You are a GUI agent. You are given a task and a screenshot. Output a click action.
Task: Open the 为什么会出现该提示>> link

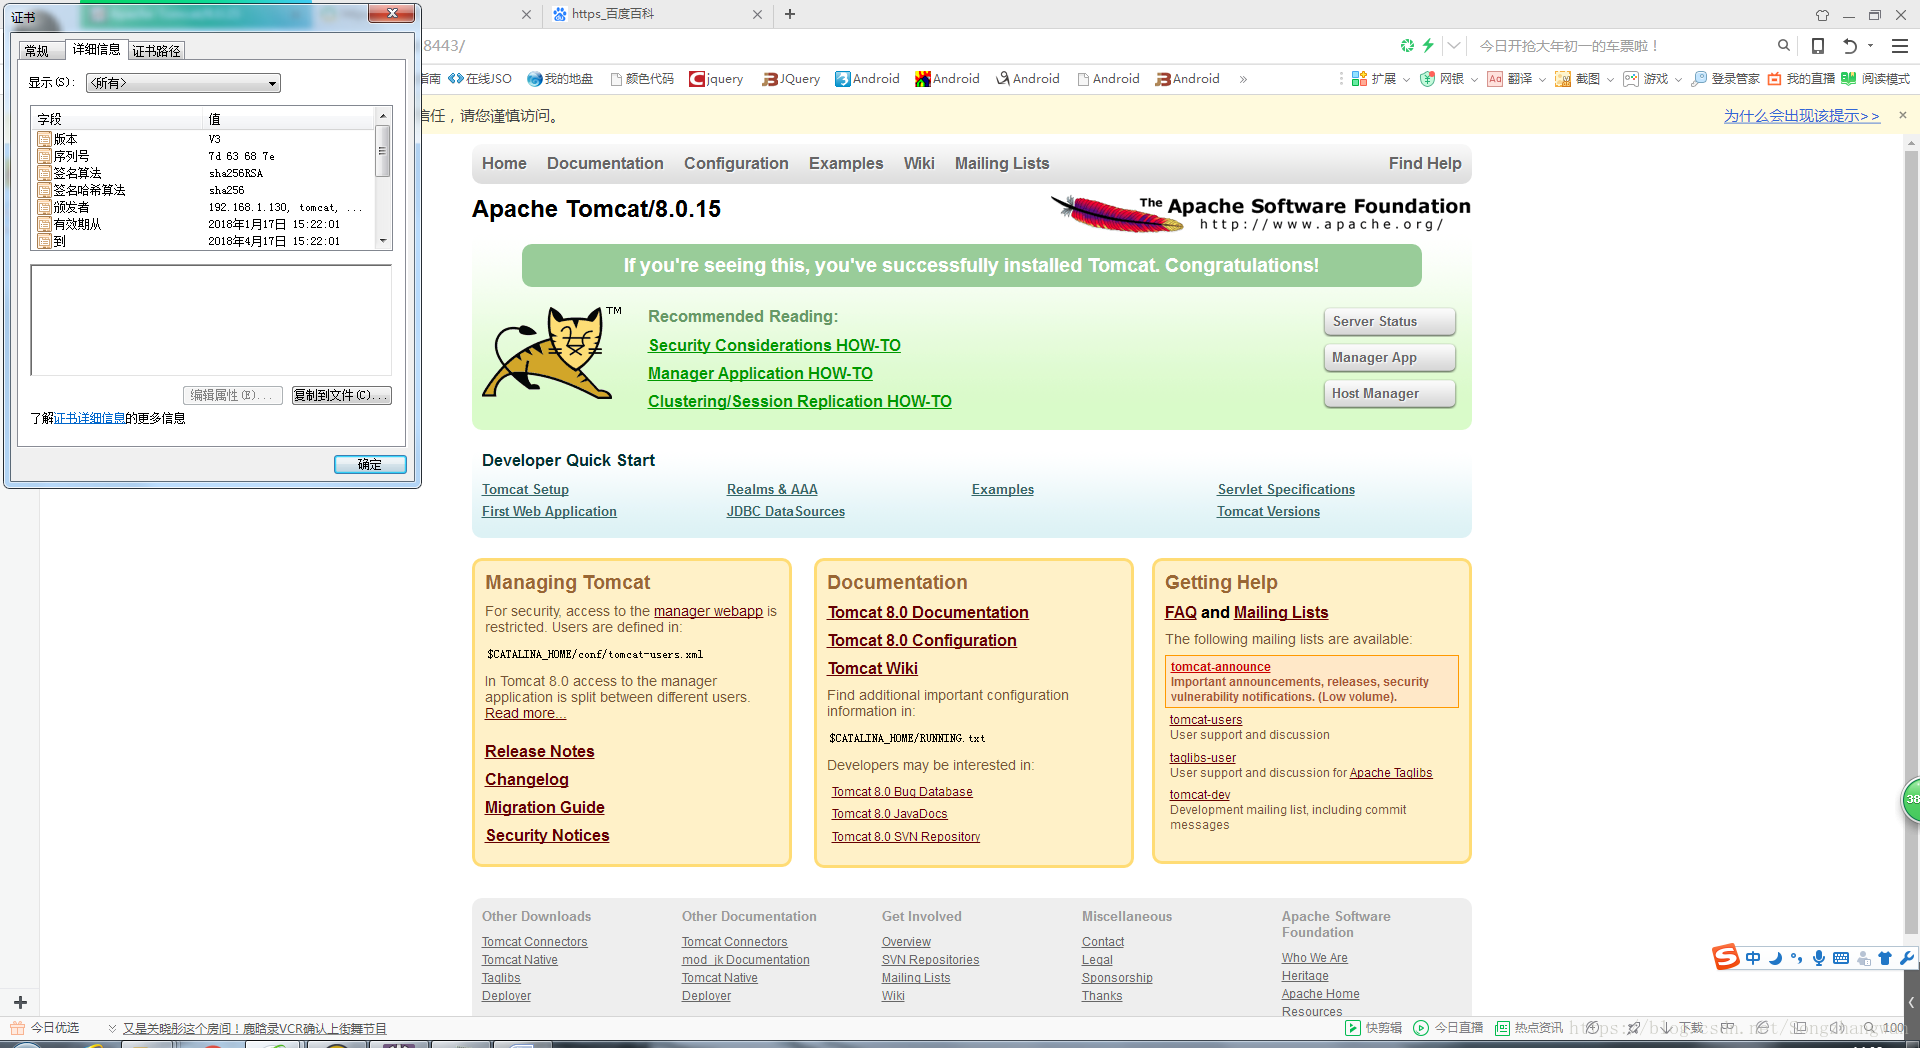point(1801,116)
